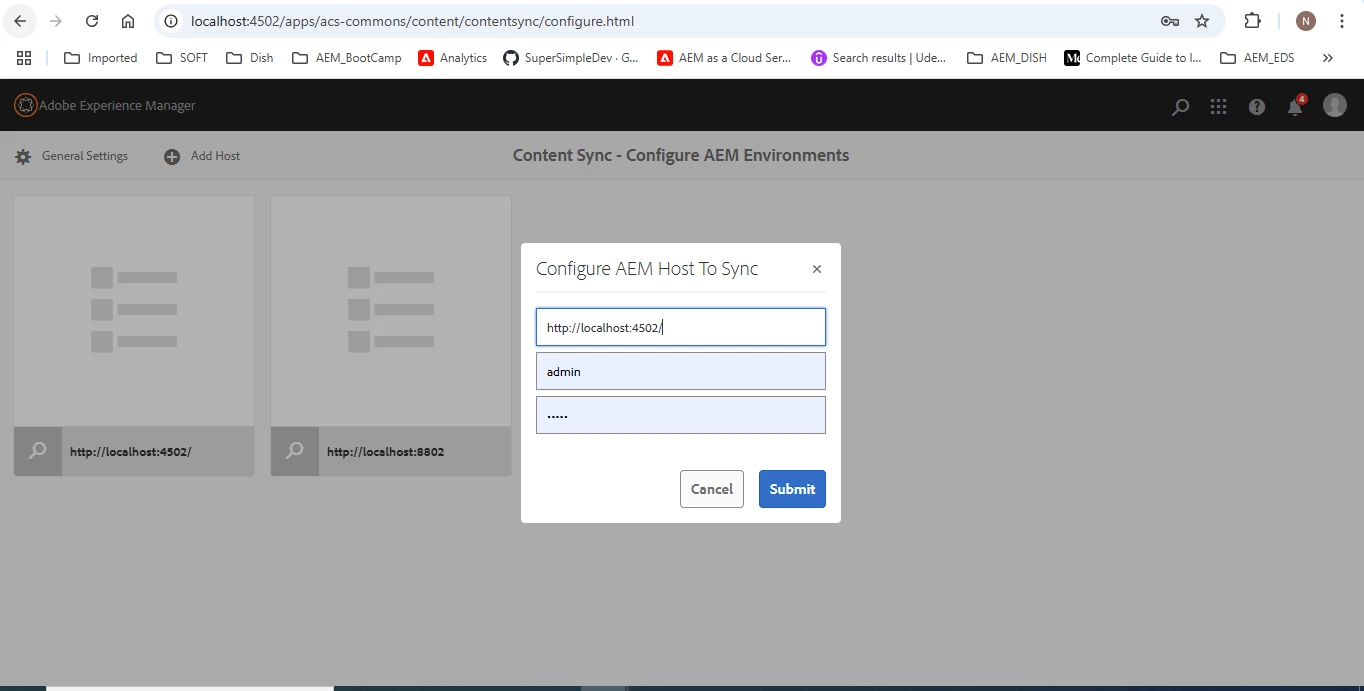Click magnifier icon on localhost:4502 card

(x=38, y=451)
